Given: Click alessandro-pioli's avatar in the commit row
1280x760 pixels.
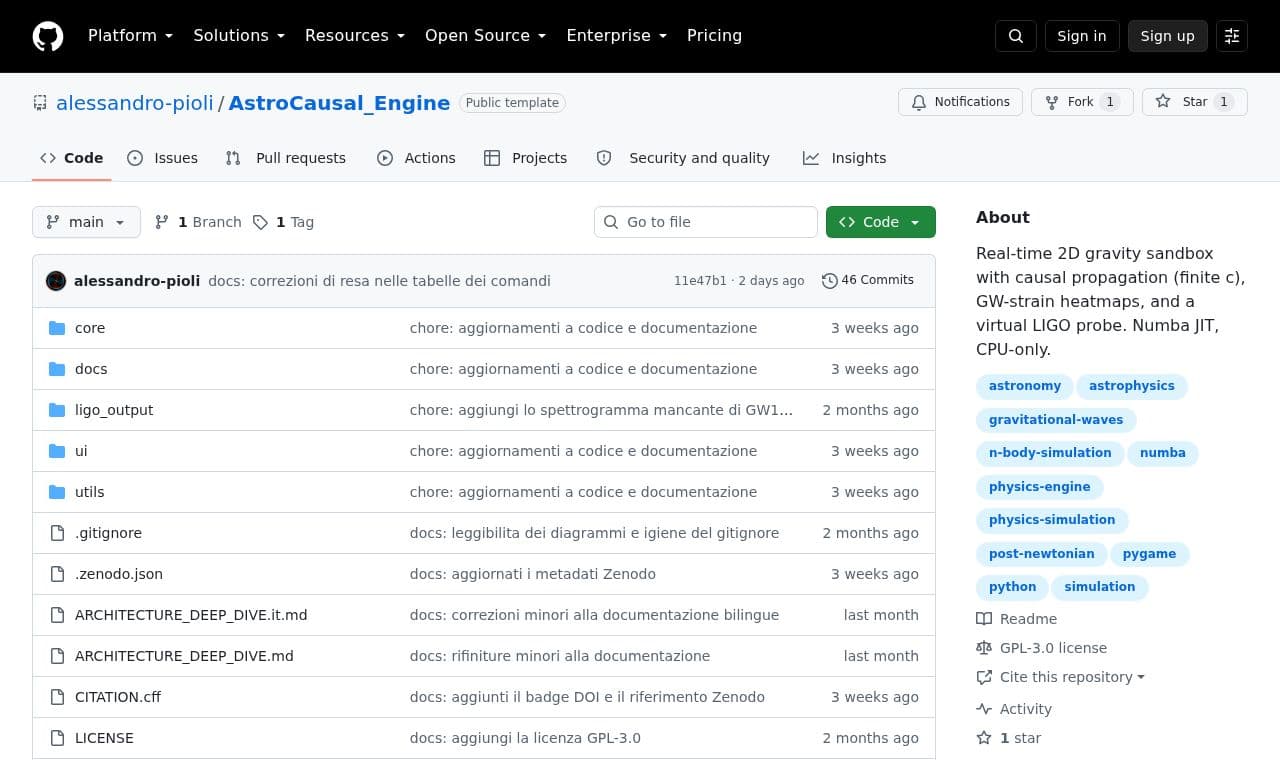Looking at the screenshot, I should coord(56,281).
